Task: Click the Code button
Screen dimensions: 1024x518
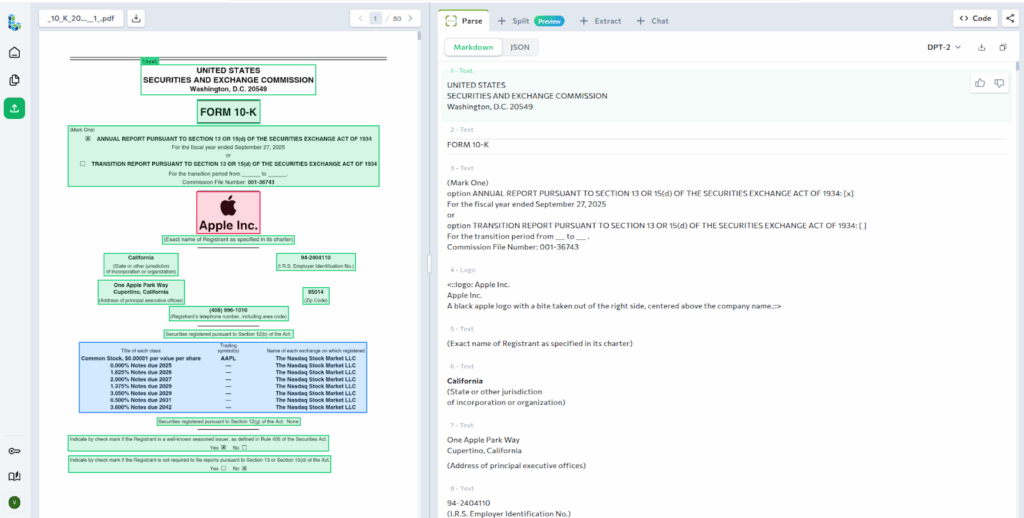Action: point(975,18)
